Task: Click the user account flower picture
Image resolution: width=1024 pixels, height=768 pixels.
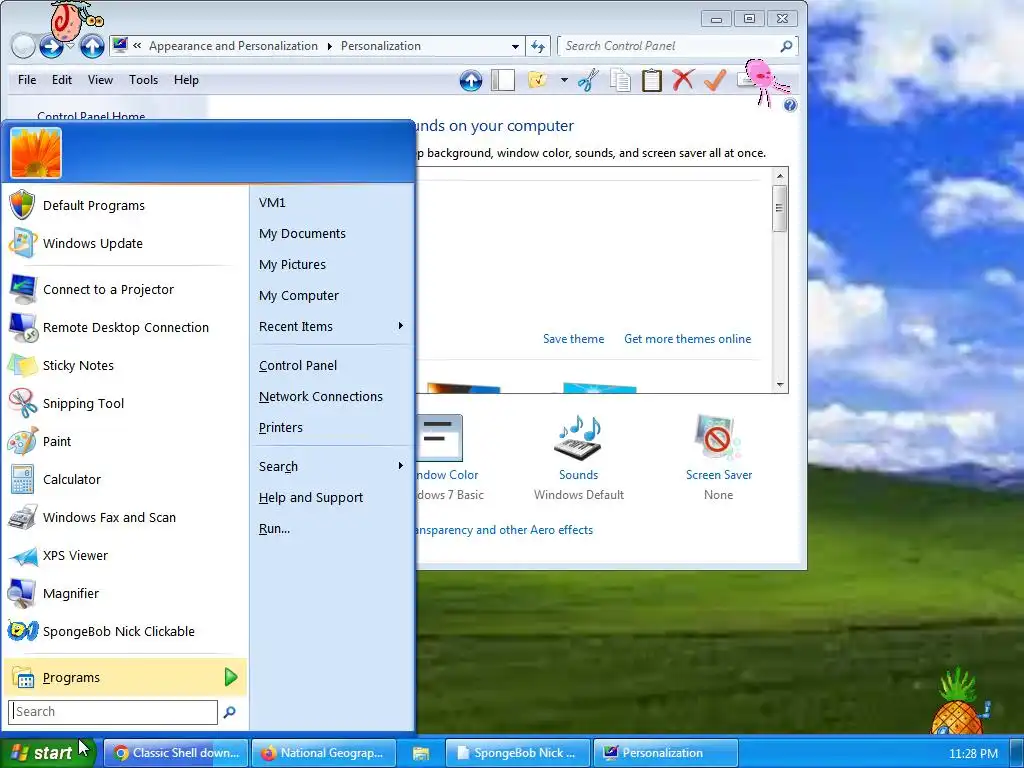Action: (36, 153)
